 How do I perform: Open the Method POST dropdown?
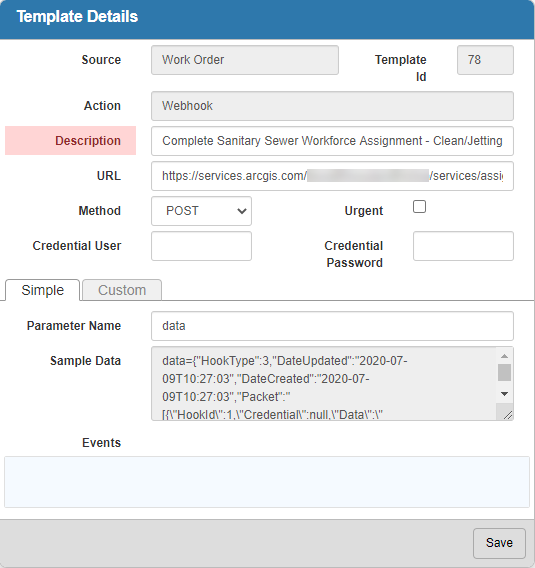tap(201, 211)
